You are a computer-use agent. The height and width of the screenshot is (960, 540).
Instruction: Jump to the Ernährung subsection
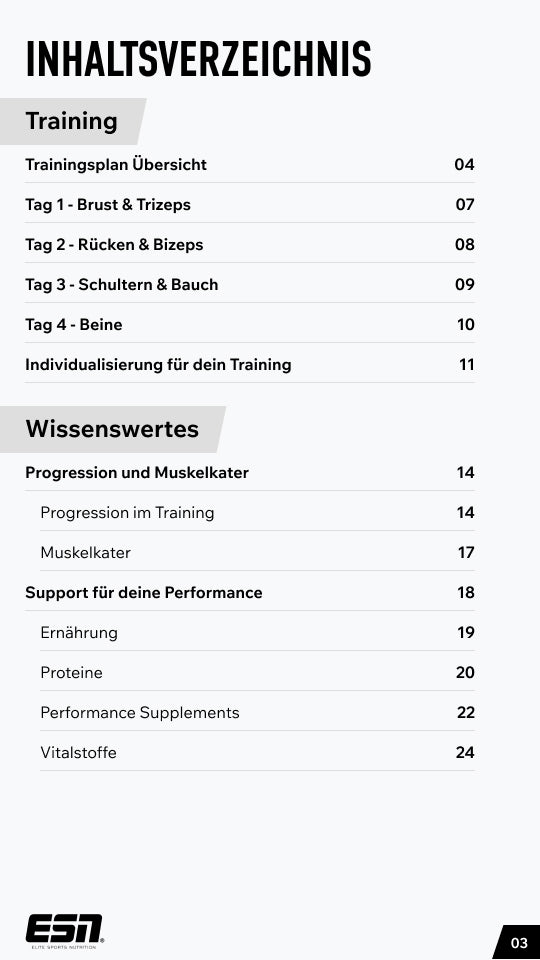257,632
